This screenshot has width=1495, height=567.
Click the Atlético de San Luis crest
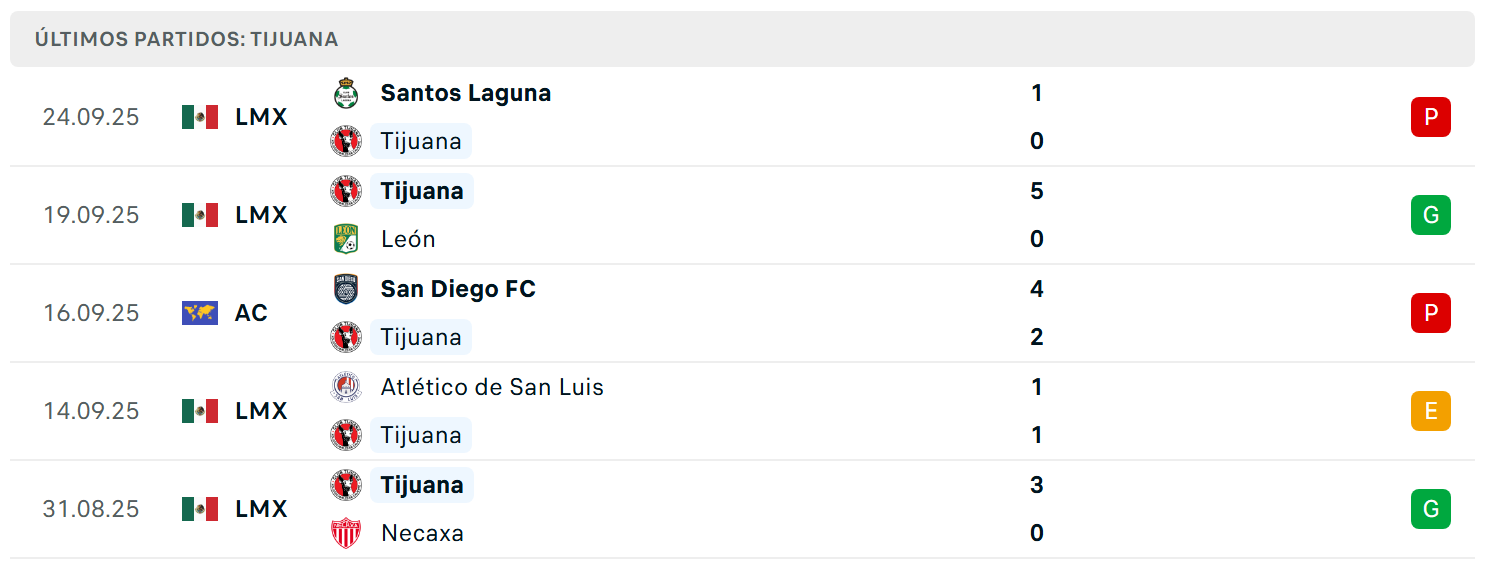(346, 387)
